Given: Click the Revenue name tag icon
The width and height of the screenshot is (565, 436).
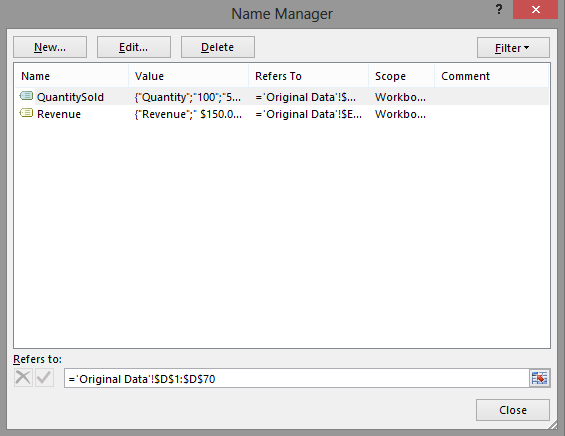Looking at the screenshot, I should click(26, 113).
